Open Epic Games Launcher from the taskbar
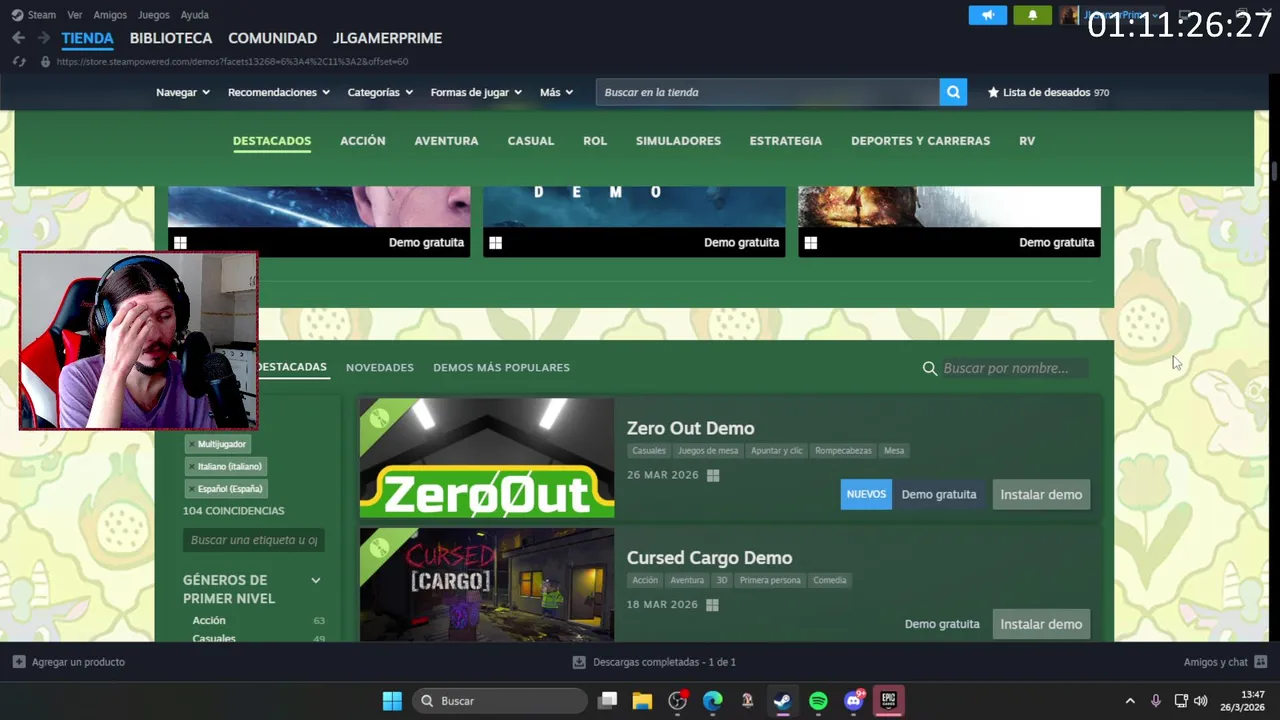 pos(888,701)
